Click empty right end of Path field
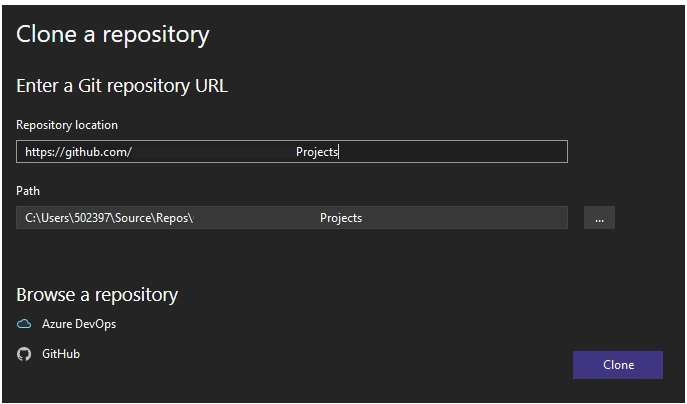Viewport: 687px width, 404px height. point(464,217)
